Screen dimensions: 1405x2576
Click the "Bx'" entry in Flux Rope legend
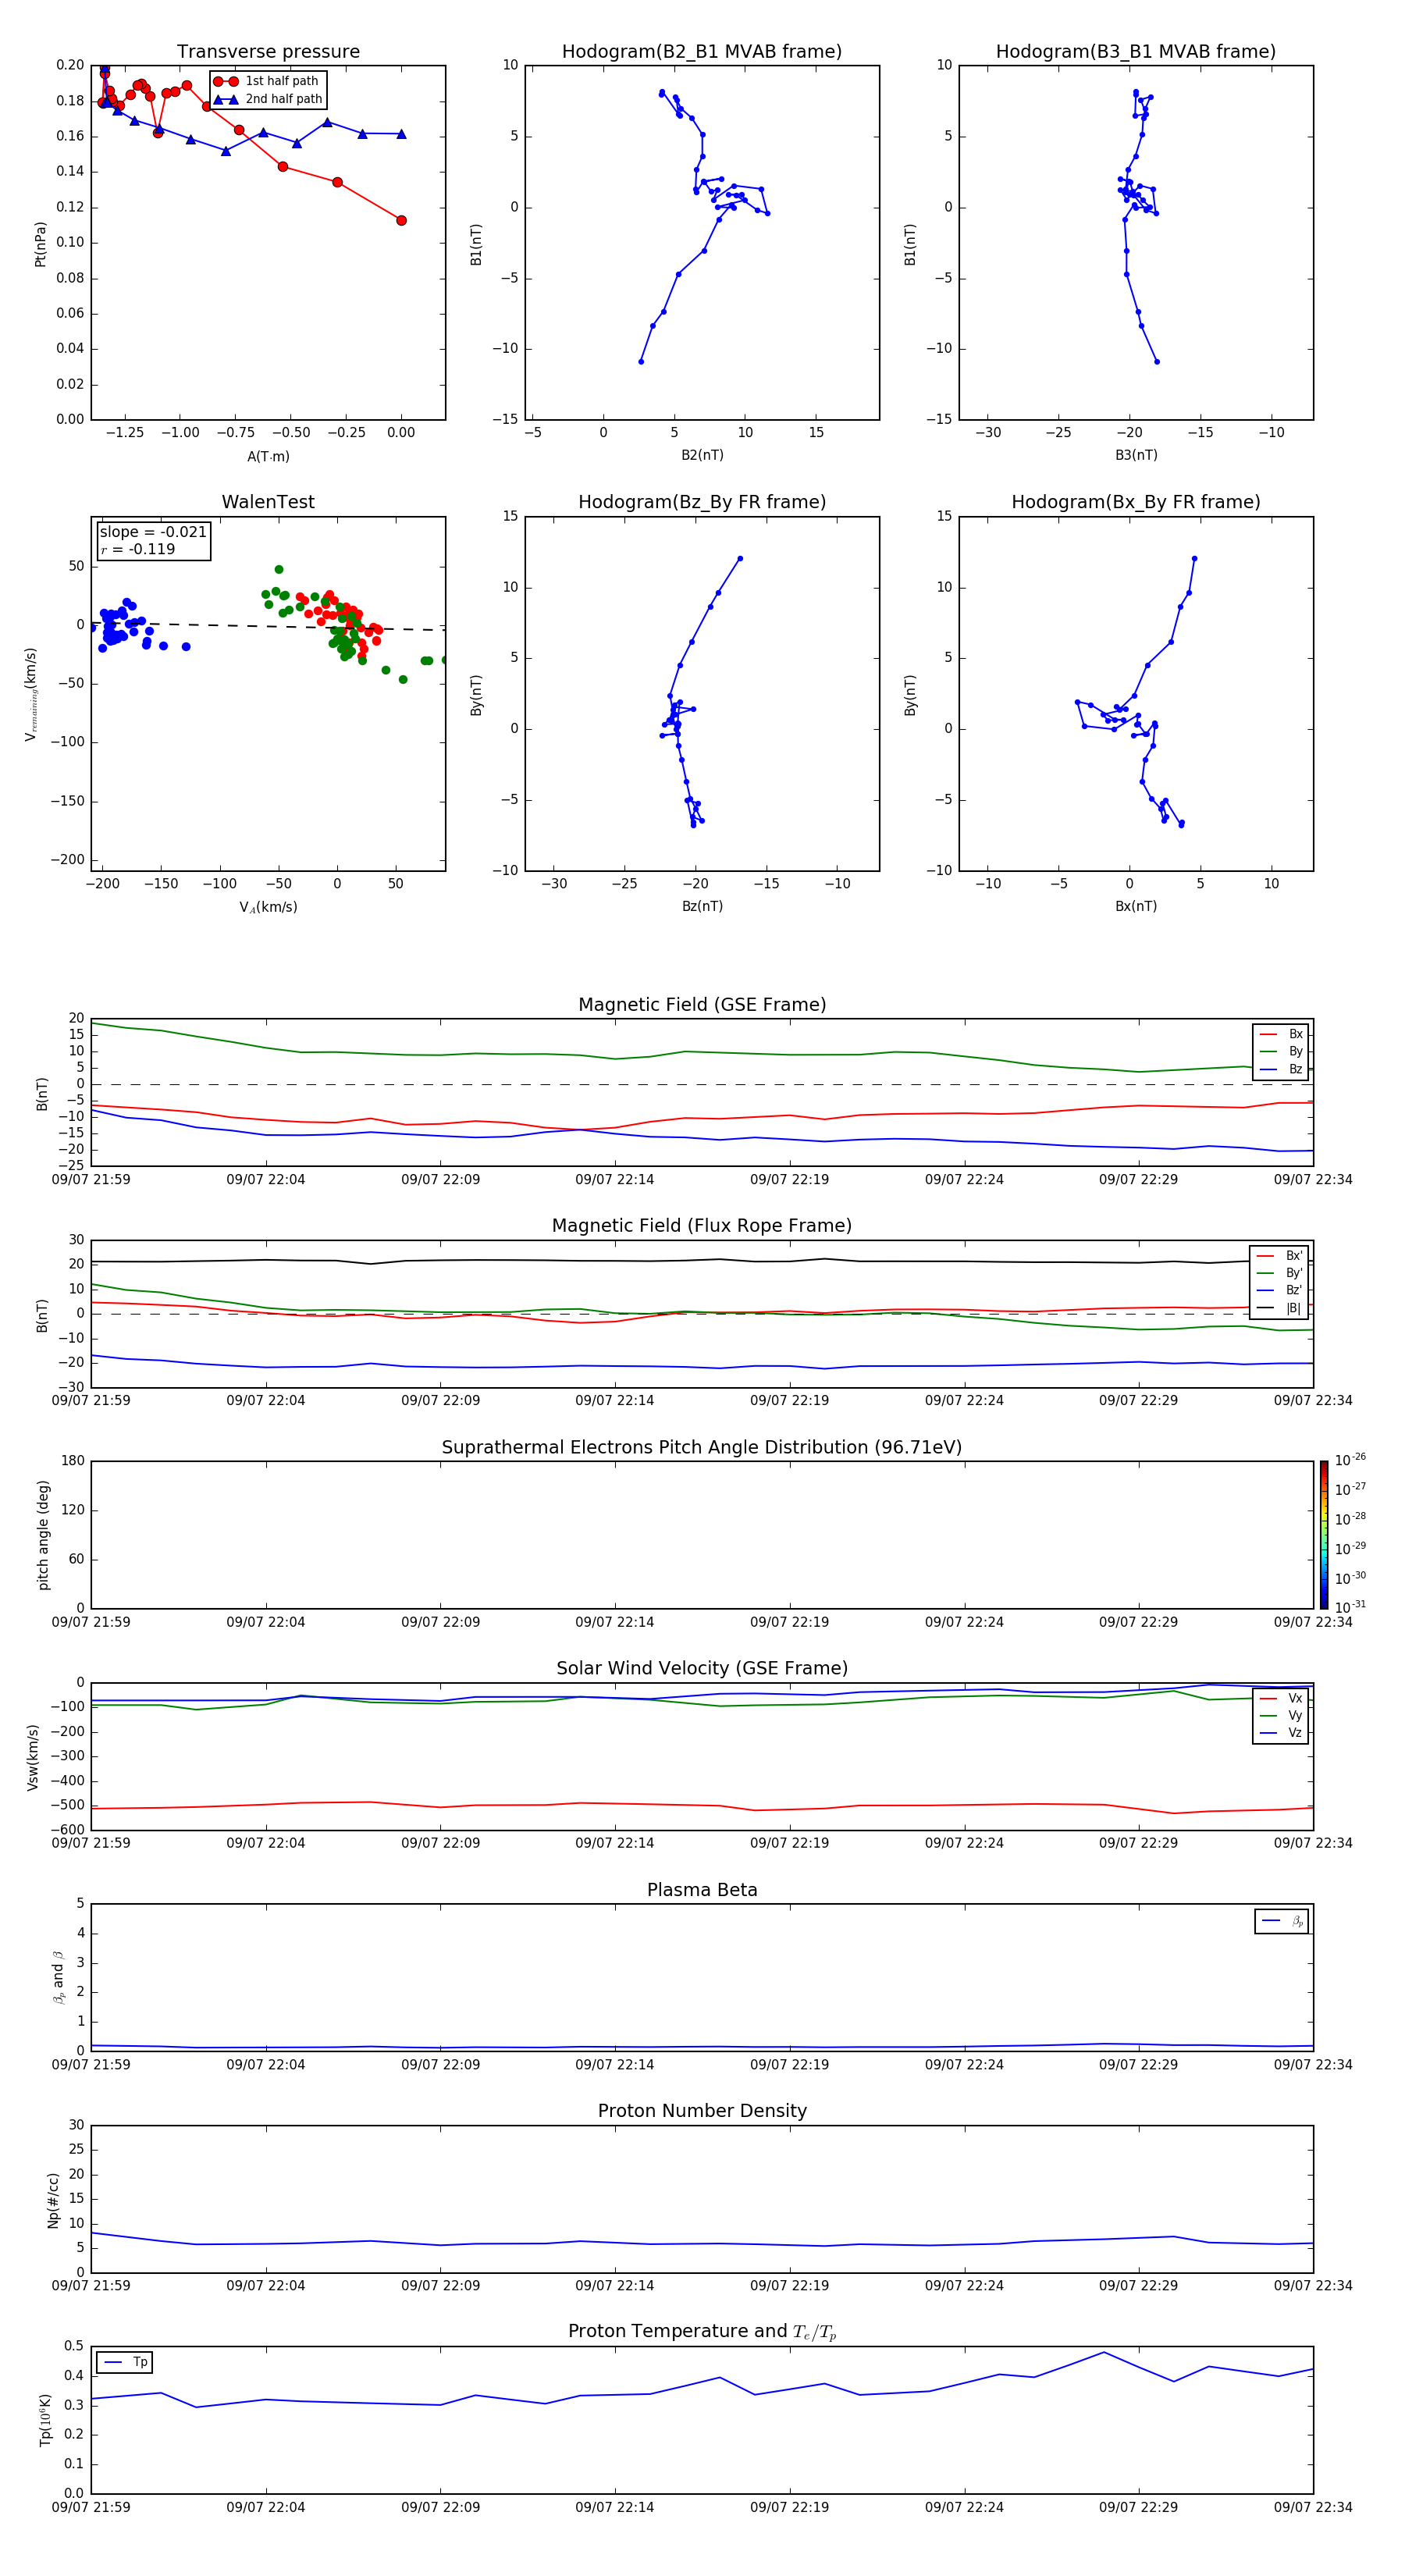(1280, 1256)
